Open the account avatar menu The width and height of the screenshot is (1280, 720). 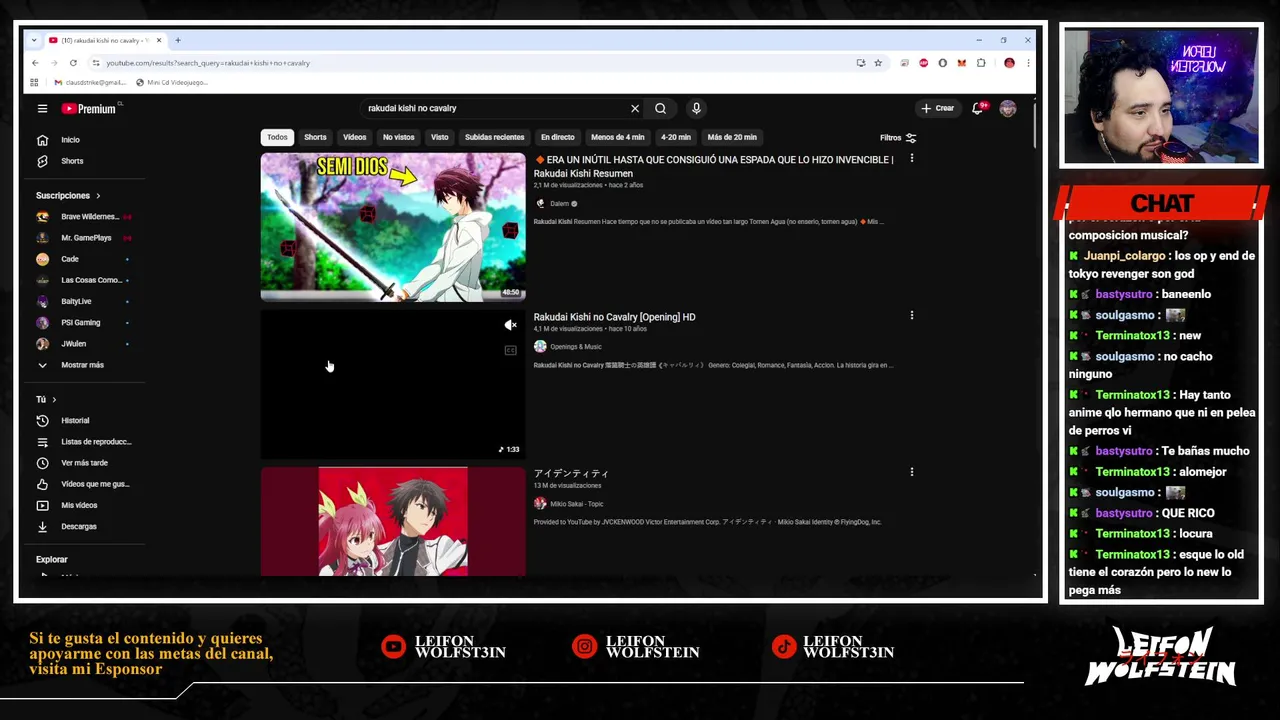1008,108
